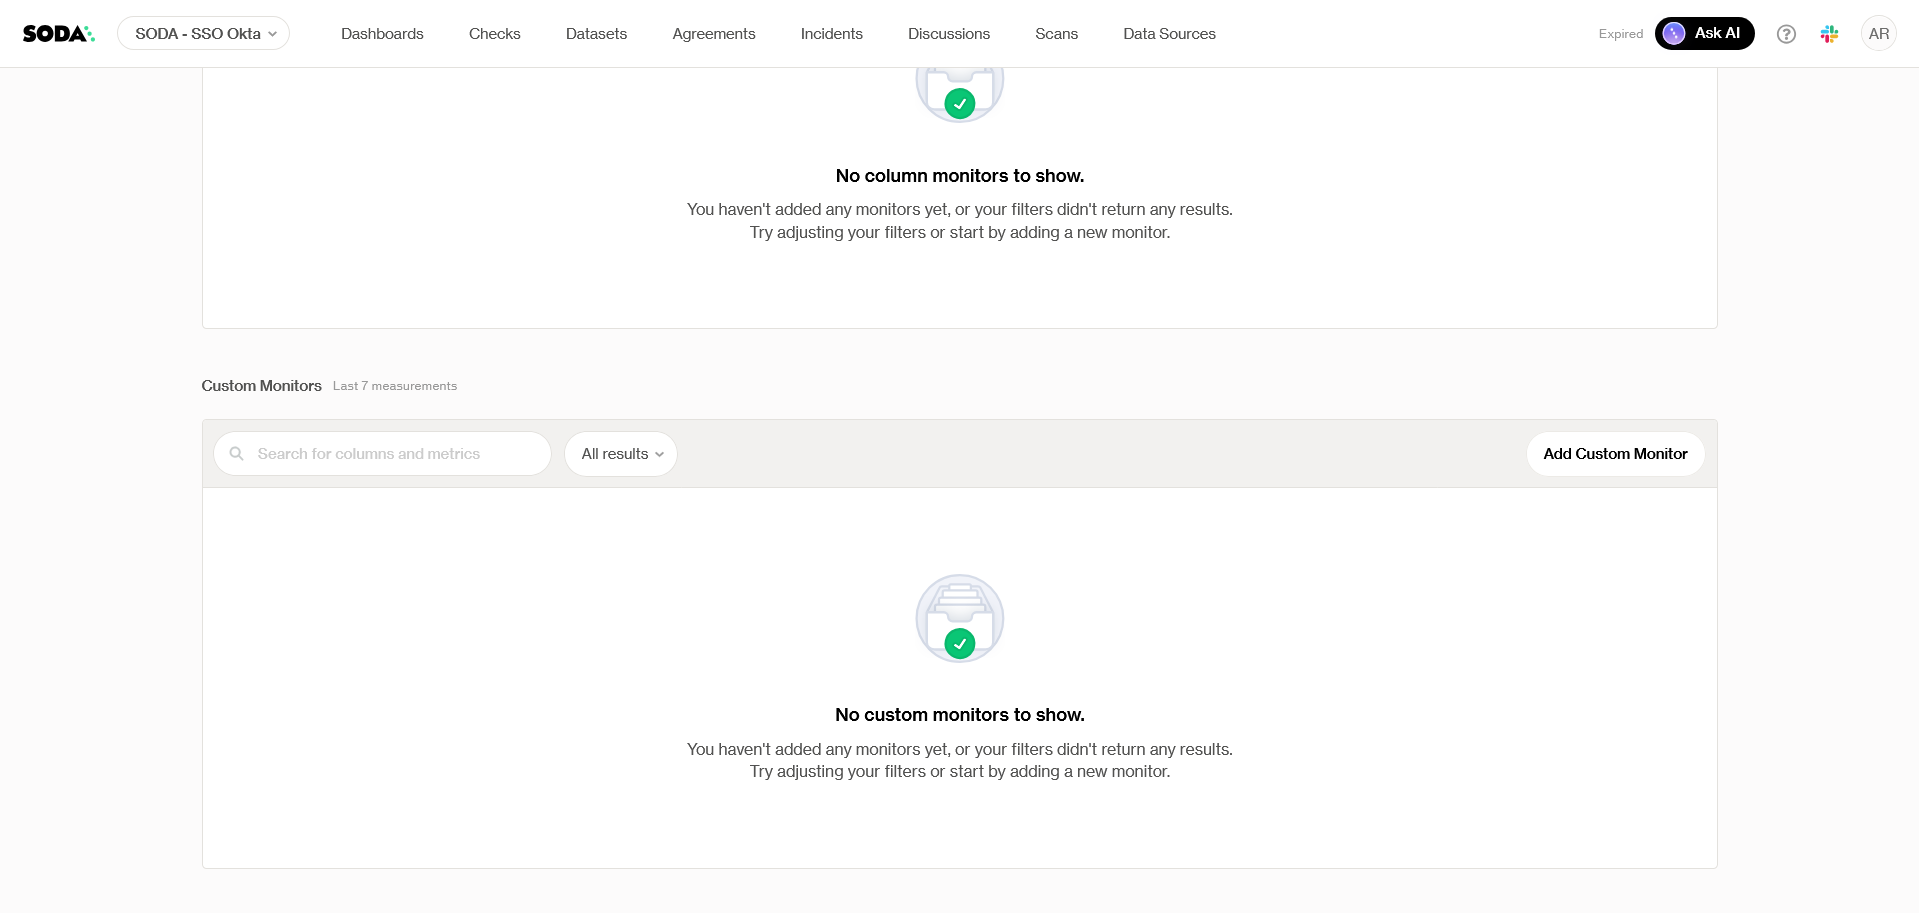Open the help question mark icon
Screen dimensions: 1920x913
(1786, 34)
